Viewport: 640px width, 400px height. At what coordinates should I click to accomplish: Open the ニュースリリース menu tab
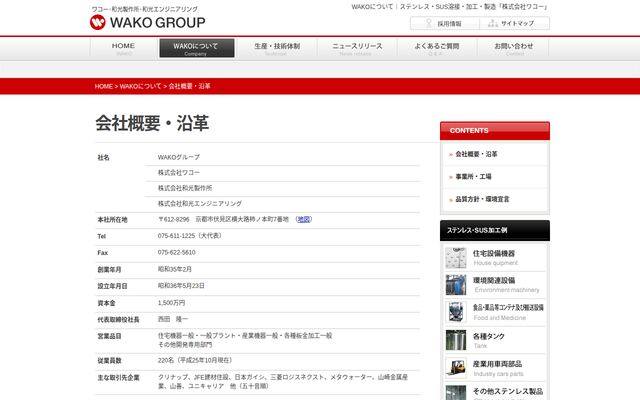click(x=357, y=49)
